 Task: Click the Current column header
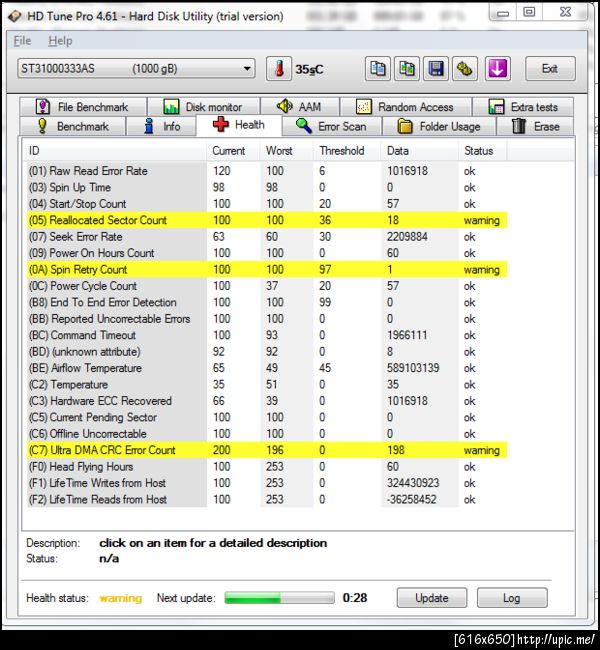click(x=233, y=150)
